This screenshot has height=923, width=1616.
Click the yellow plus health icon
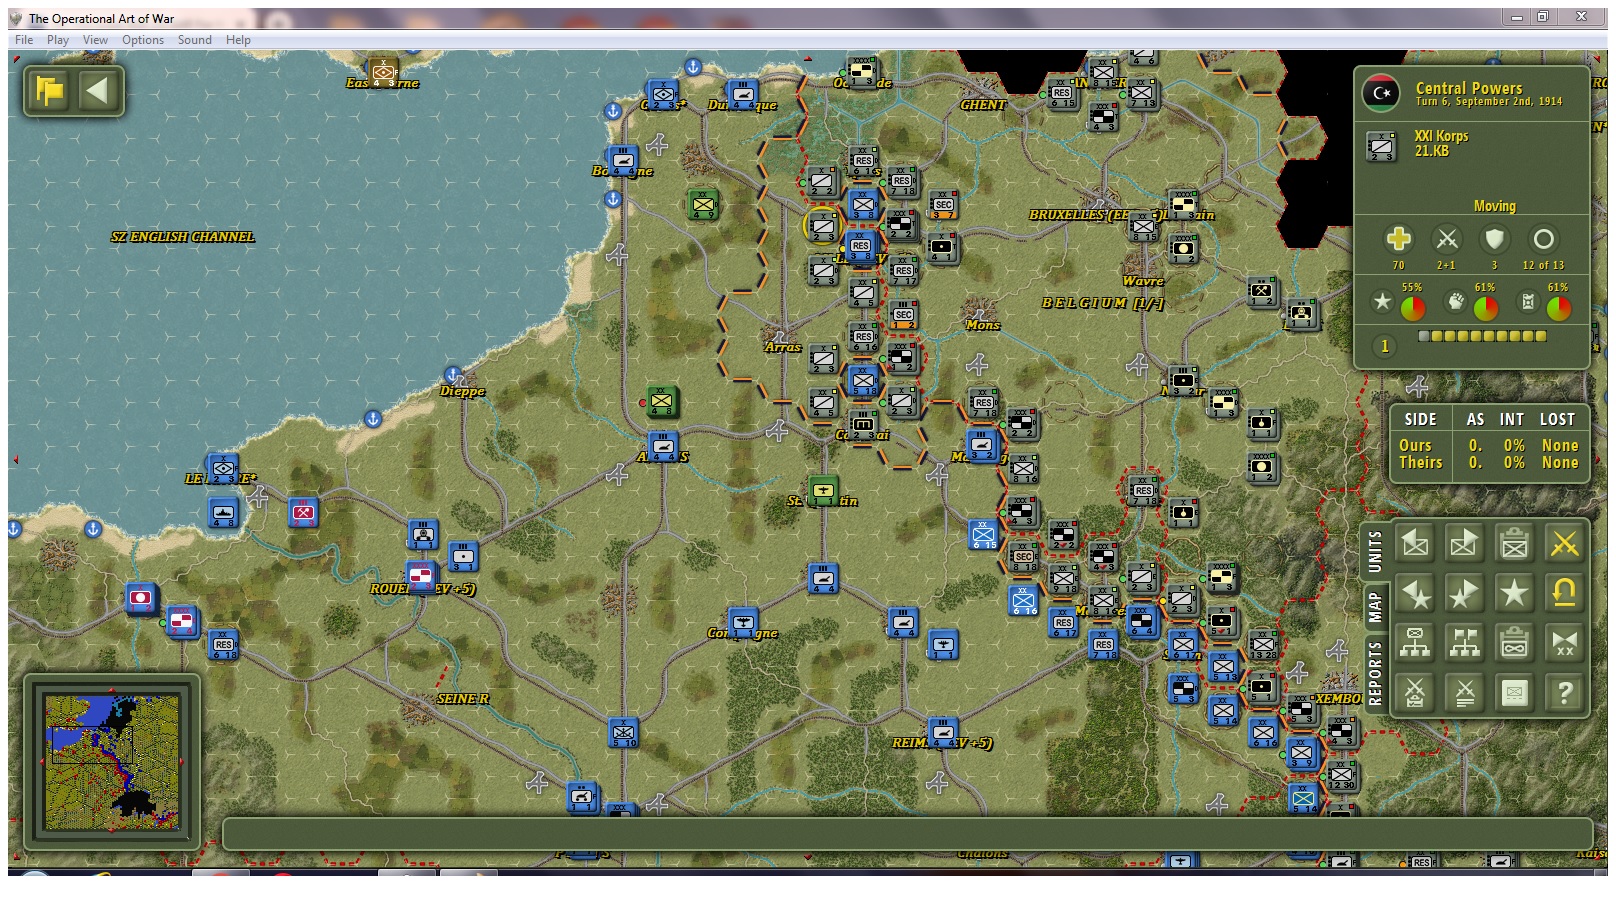1398,239
